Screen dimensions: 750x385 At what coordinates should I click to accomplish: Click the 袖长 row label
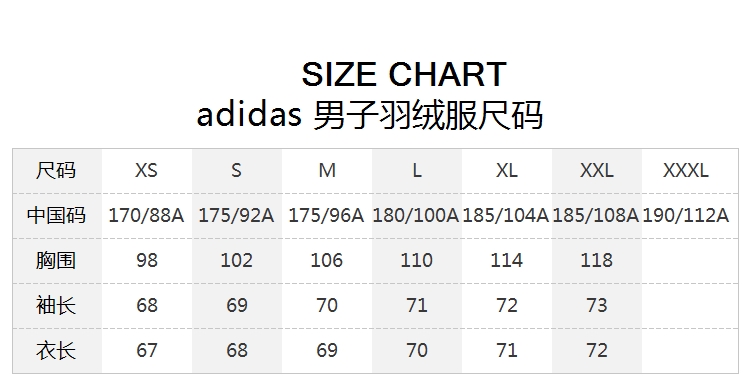point(56,305)
